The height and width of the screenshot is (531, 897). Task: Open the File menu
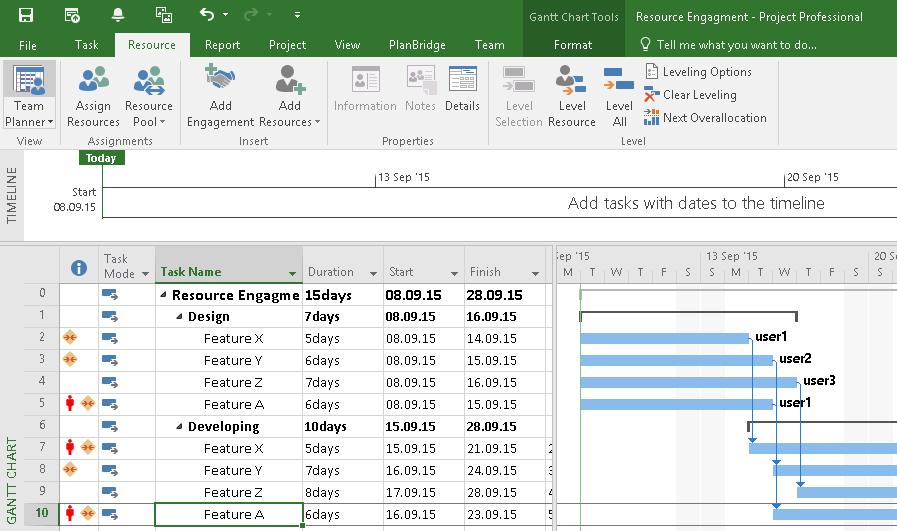click(27, 45)
